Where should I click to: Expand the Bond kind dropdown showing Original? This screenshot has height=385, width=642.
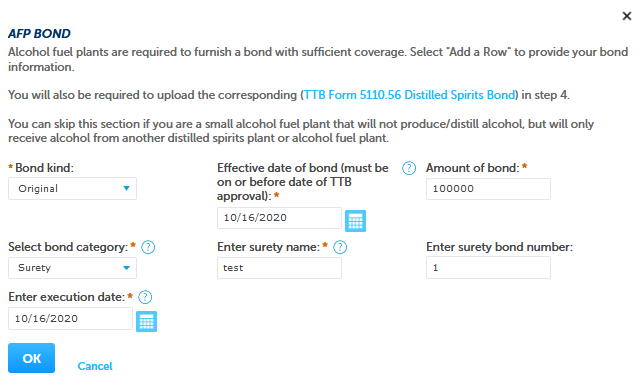[x=72, y=189]
